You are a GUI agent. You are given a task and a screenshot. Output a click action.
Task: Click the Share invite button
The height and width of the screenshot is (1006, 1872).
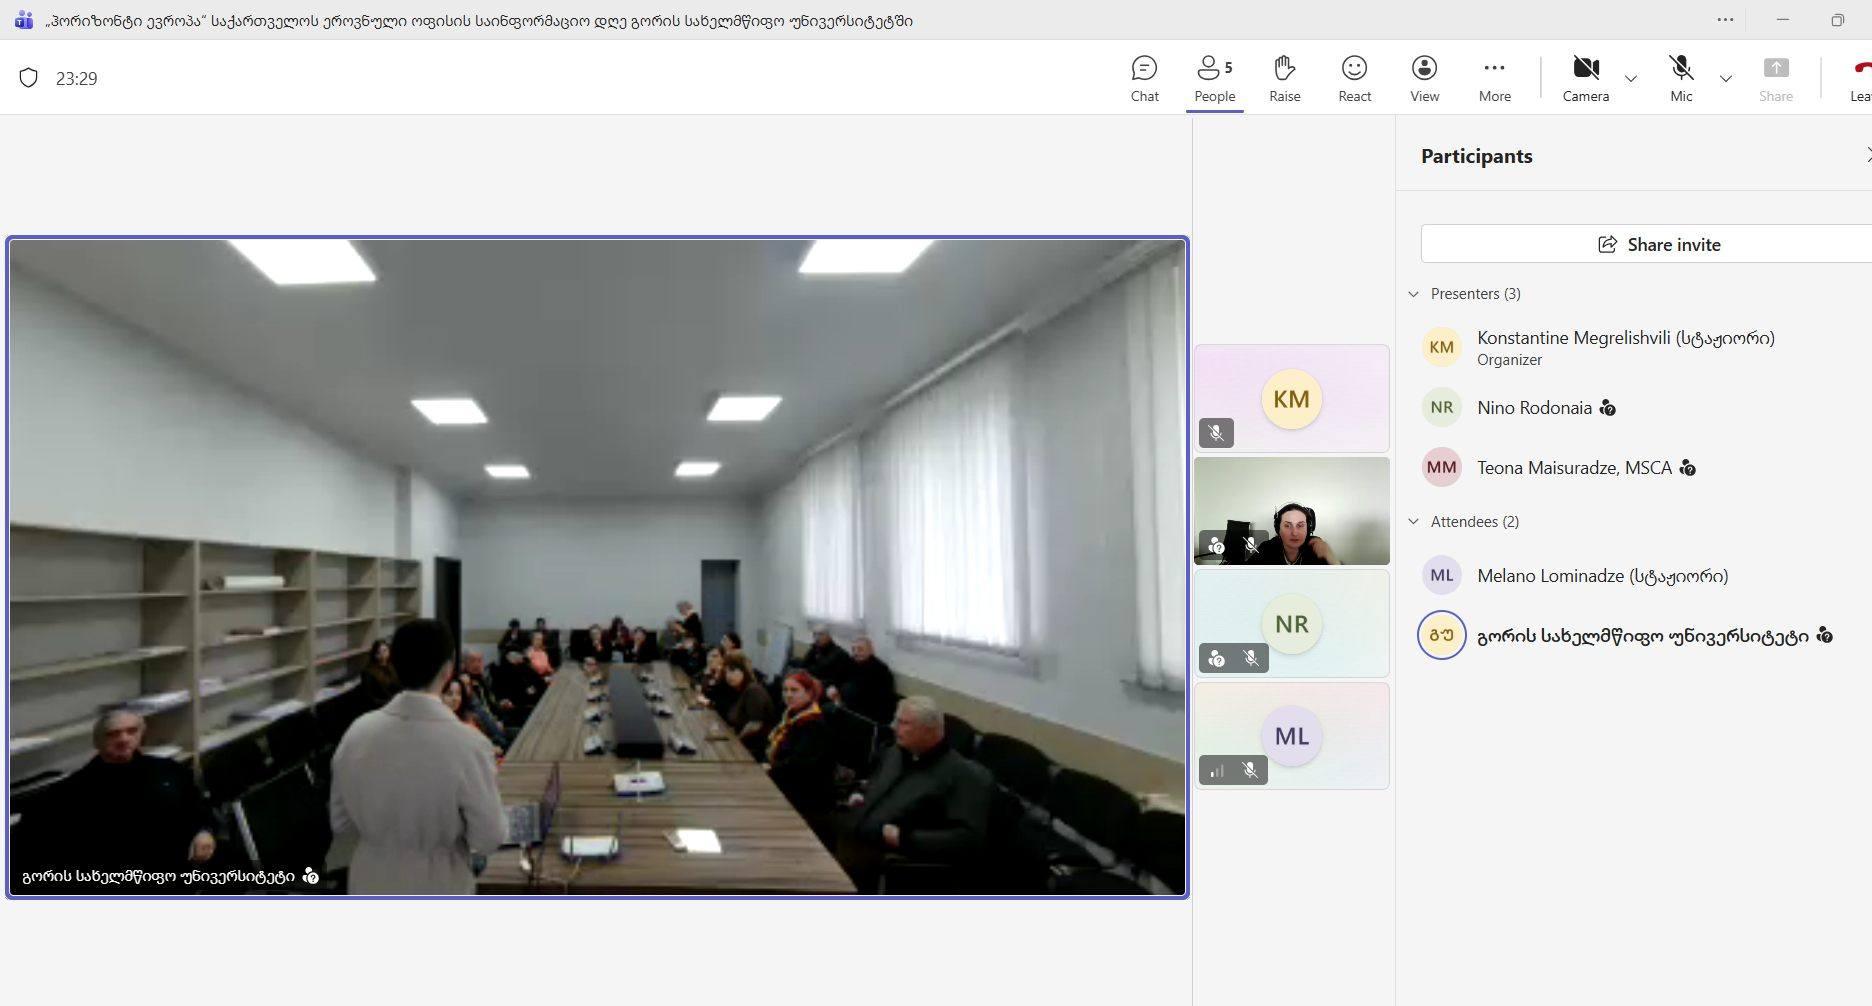pyautogui.click(x=1658, y=245)
